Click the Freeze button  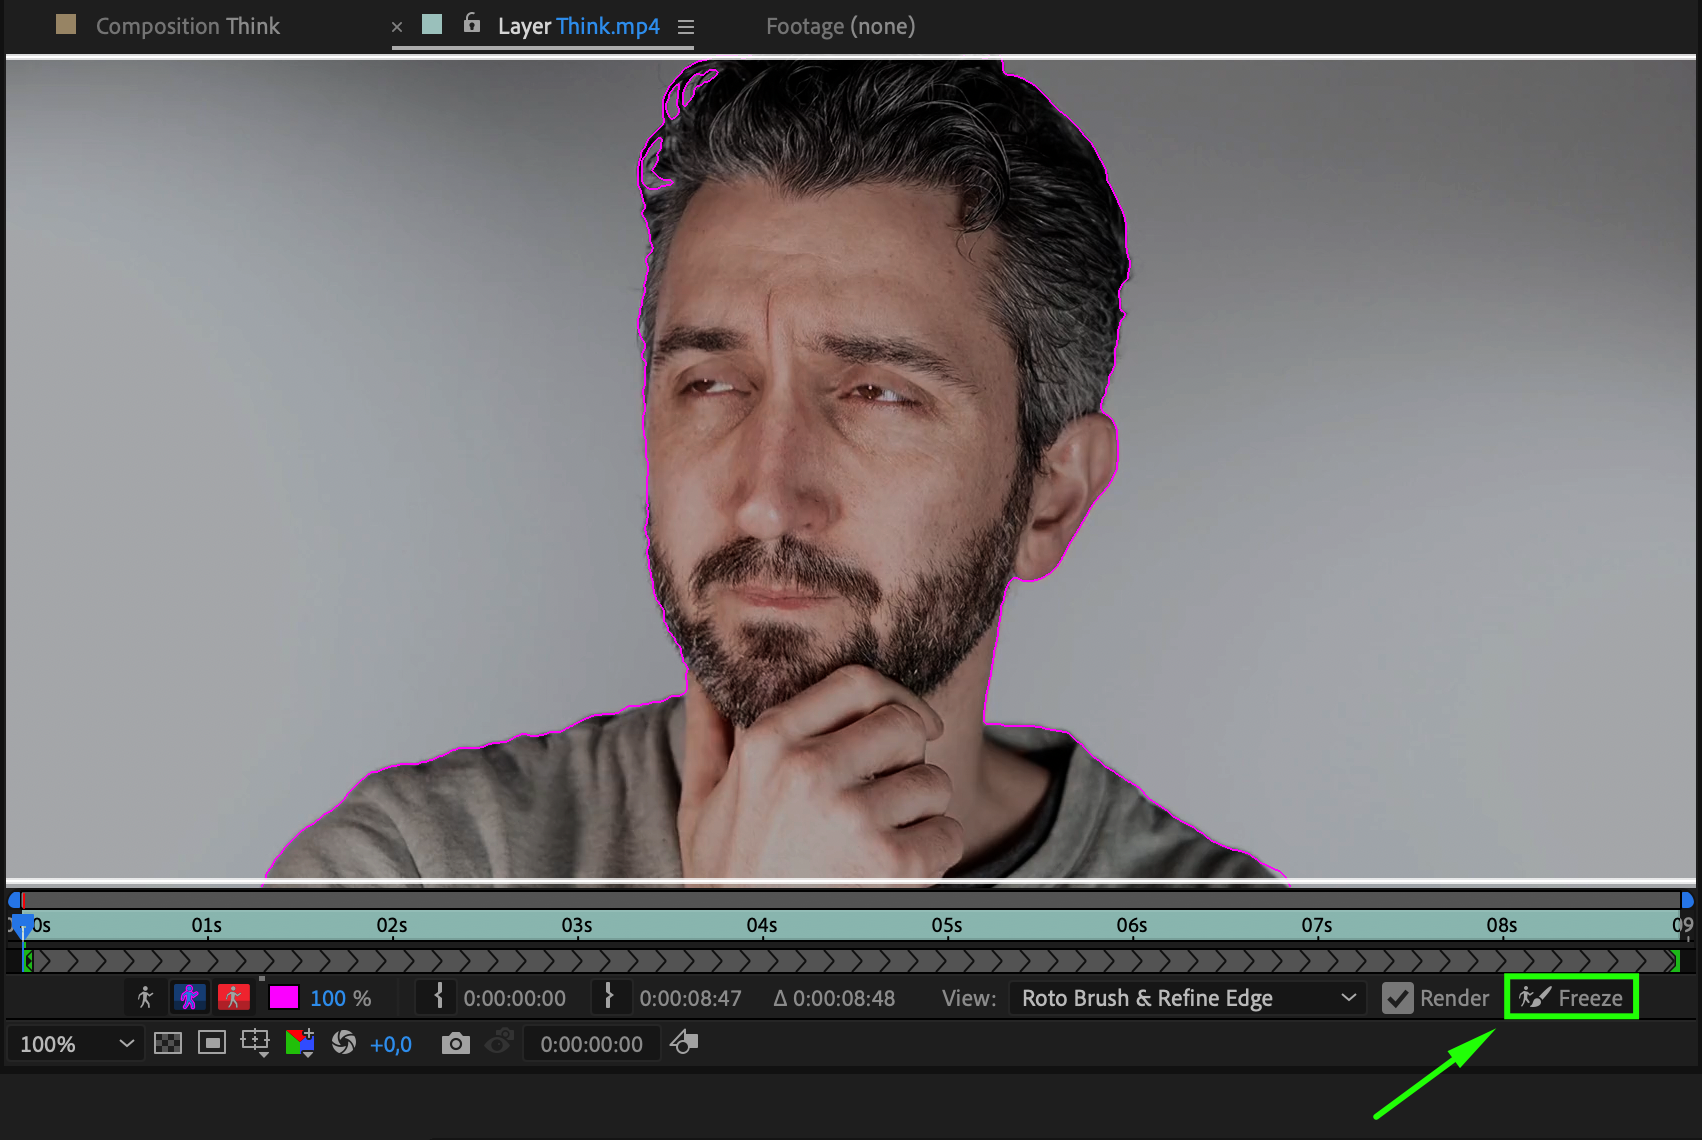point(1571,998)
